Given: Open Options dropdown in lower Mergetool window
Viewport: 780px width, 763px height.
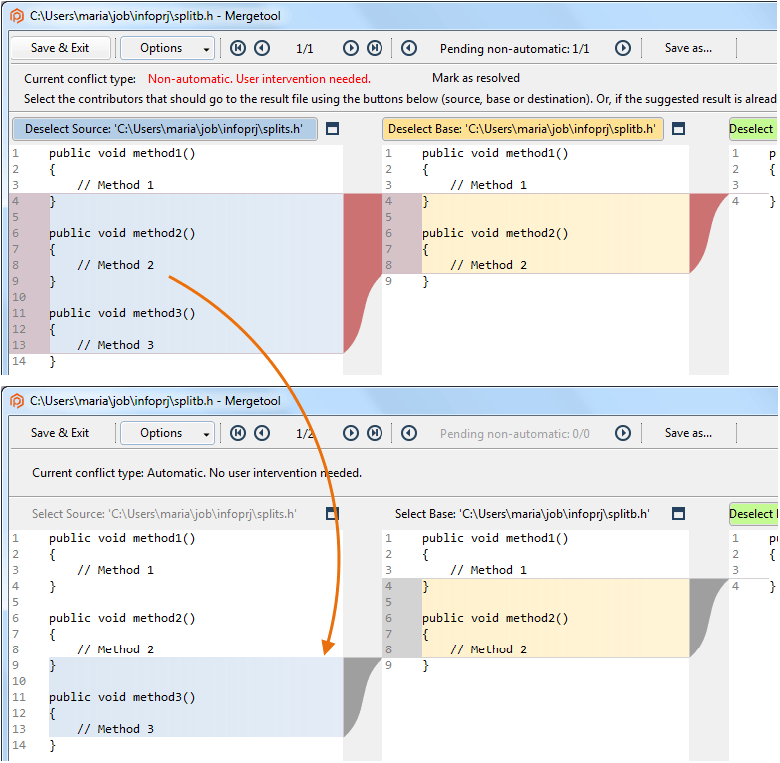Looking at the screenshot, I should [168, 433].
